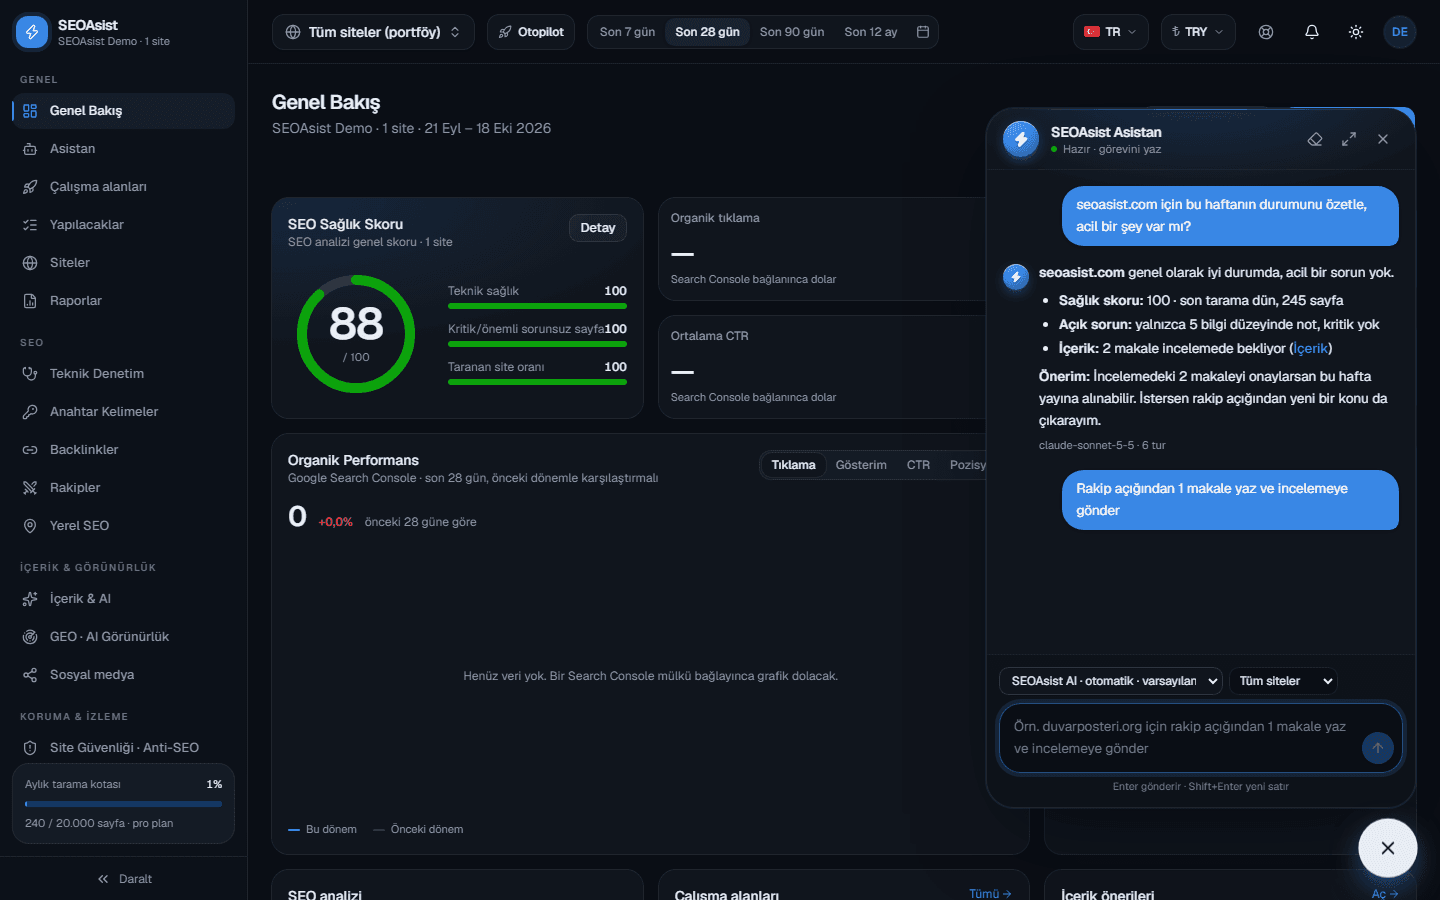Image resolution: width=1440 pixels, height=900 pixels.
Task: Follow the İçerik link in assistant reply
Action: tap(1311, 349)
